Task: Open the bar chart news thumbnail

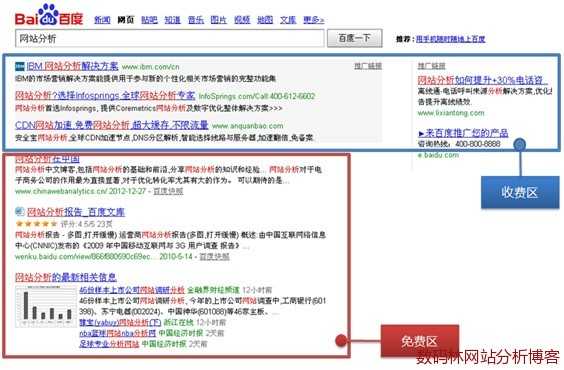Action: 46,306
